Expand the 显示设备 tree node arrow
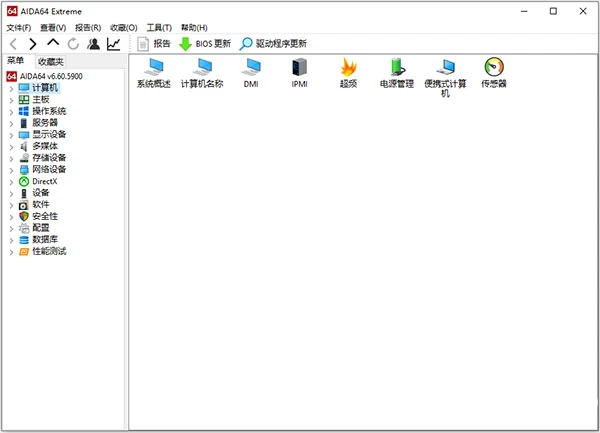Screen dimensions: 600x433 (x=11, y=135)
